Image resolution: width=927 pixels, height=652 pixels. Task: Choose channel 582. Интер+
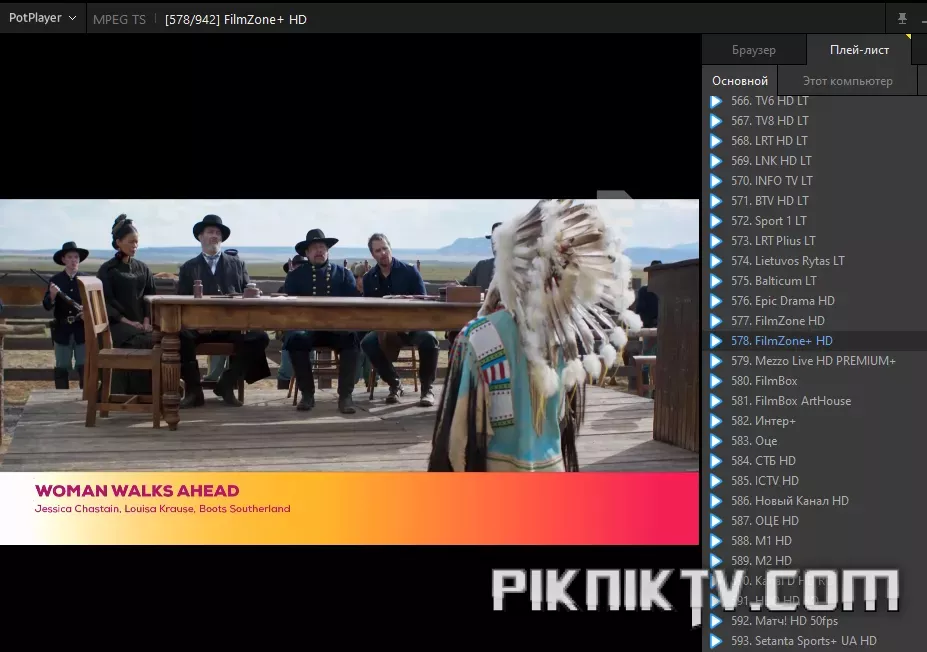pyautogui.click(x=763, y=421)
